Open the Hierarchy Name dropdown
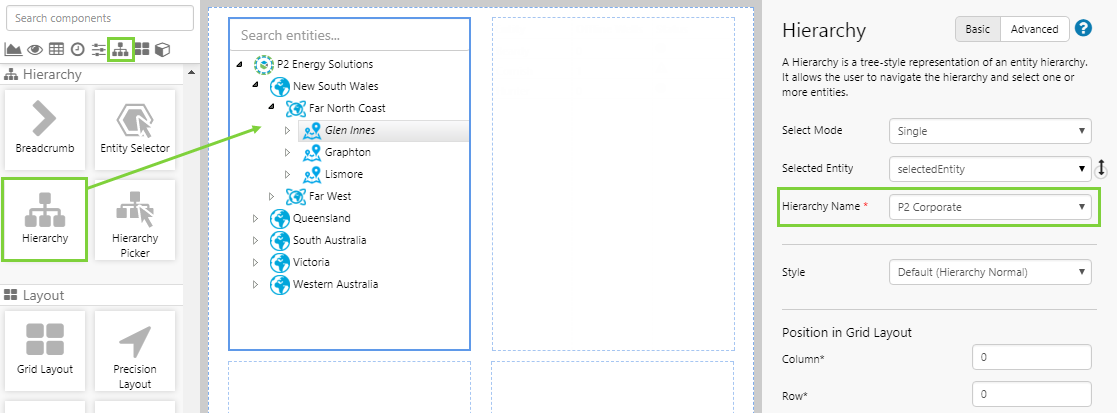The height and width of the screenshot is (413, 1117). coord(990,207)
